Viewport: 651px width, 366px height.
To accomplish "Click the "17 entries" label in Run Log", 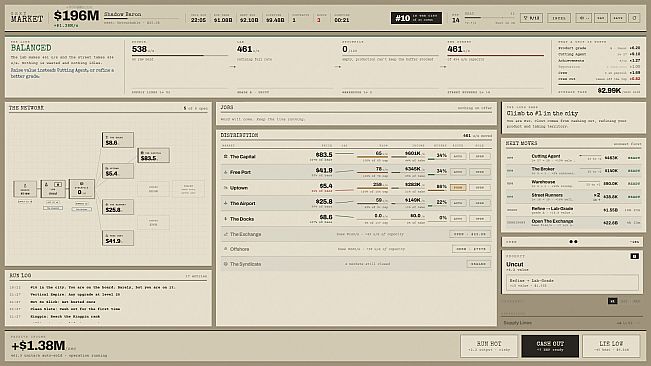I will [196, 276].
